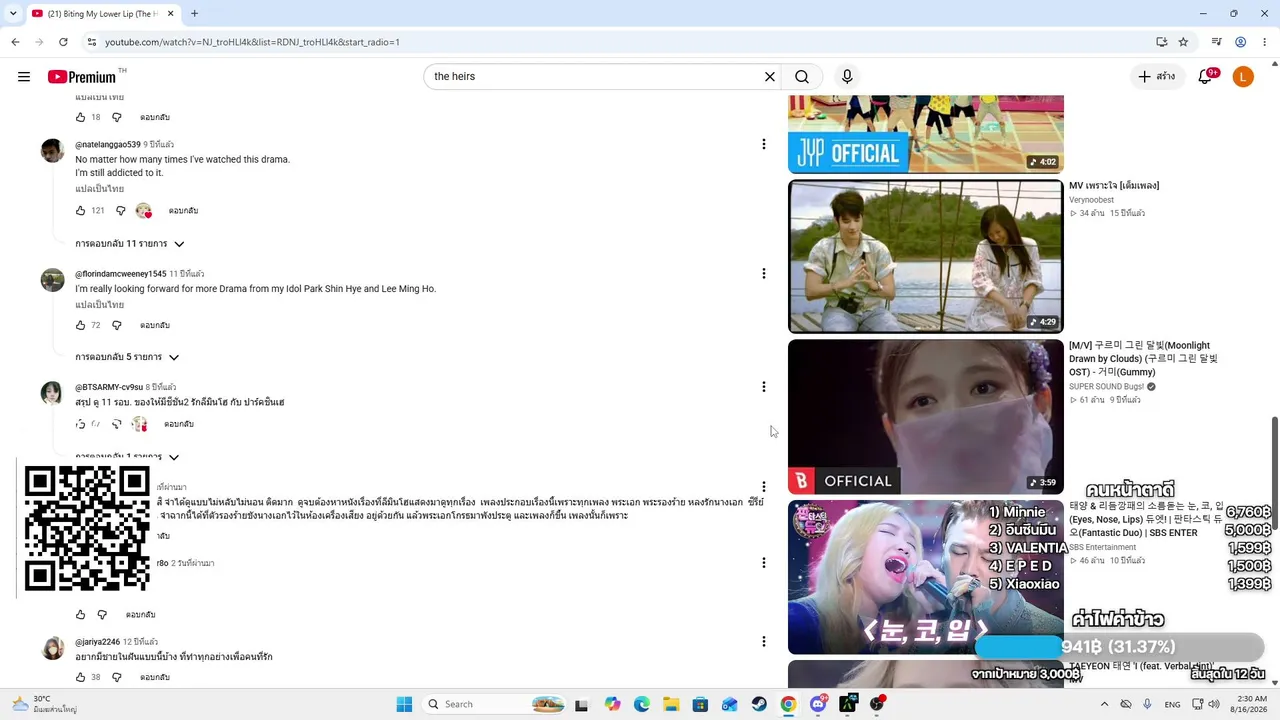Reply to natelanggao539's comment
Screen dimensions: 1280x720
(x=183, y=211)
